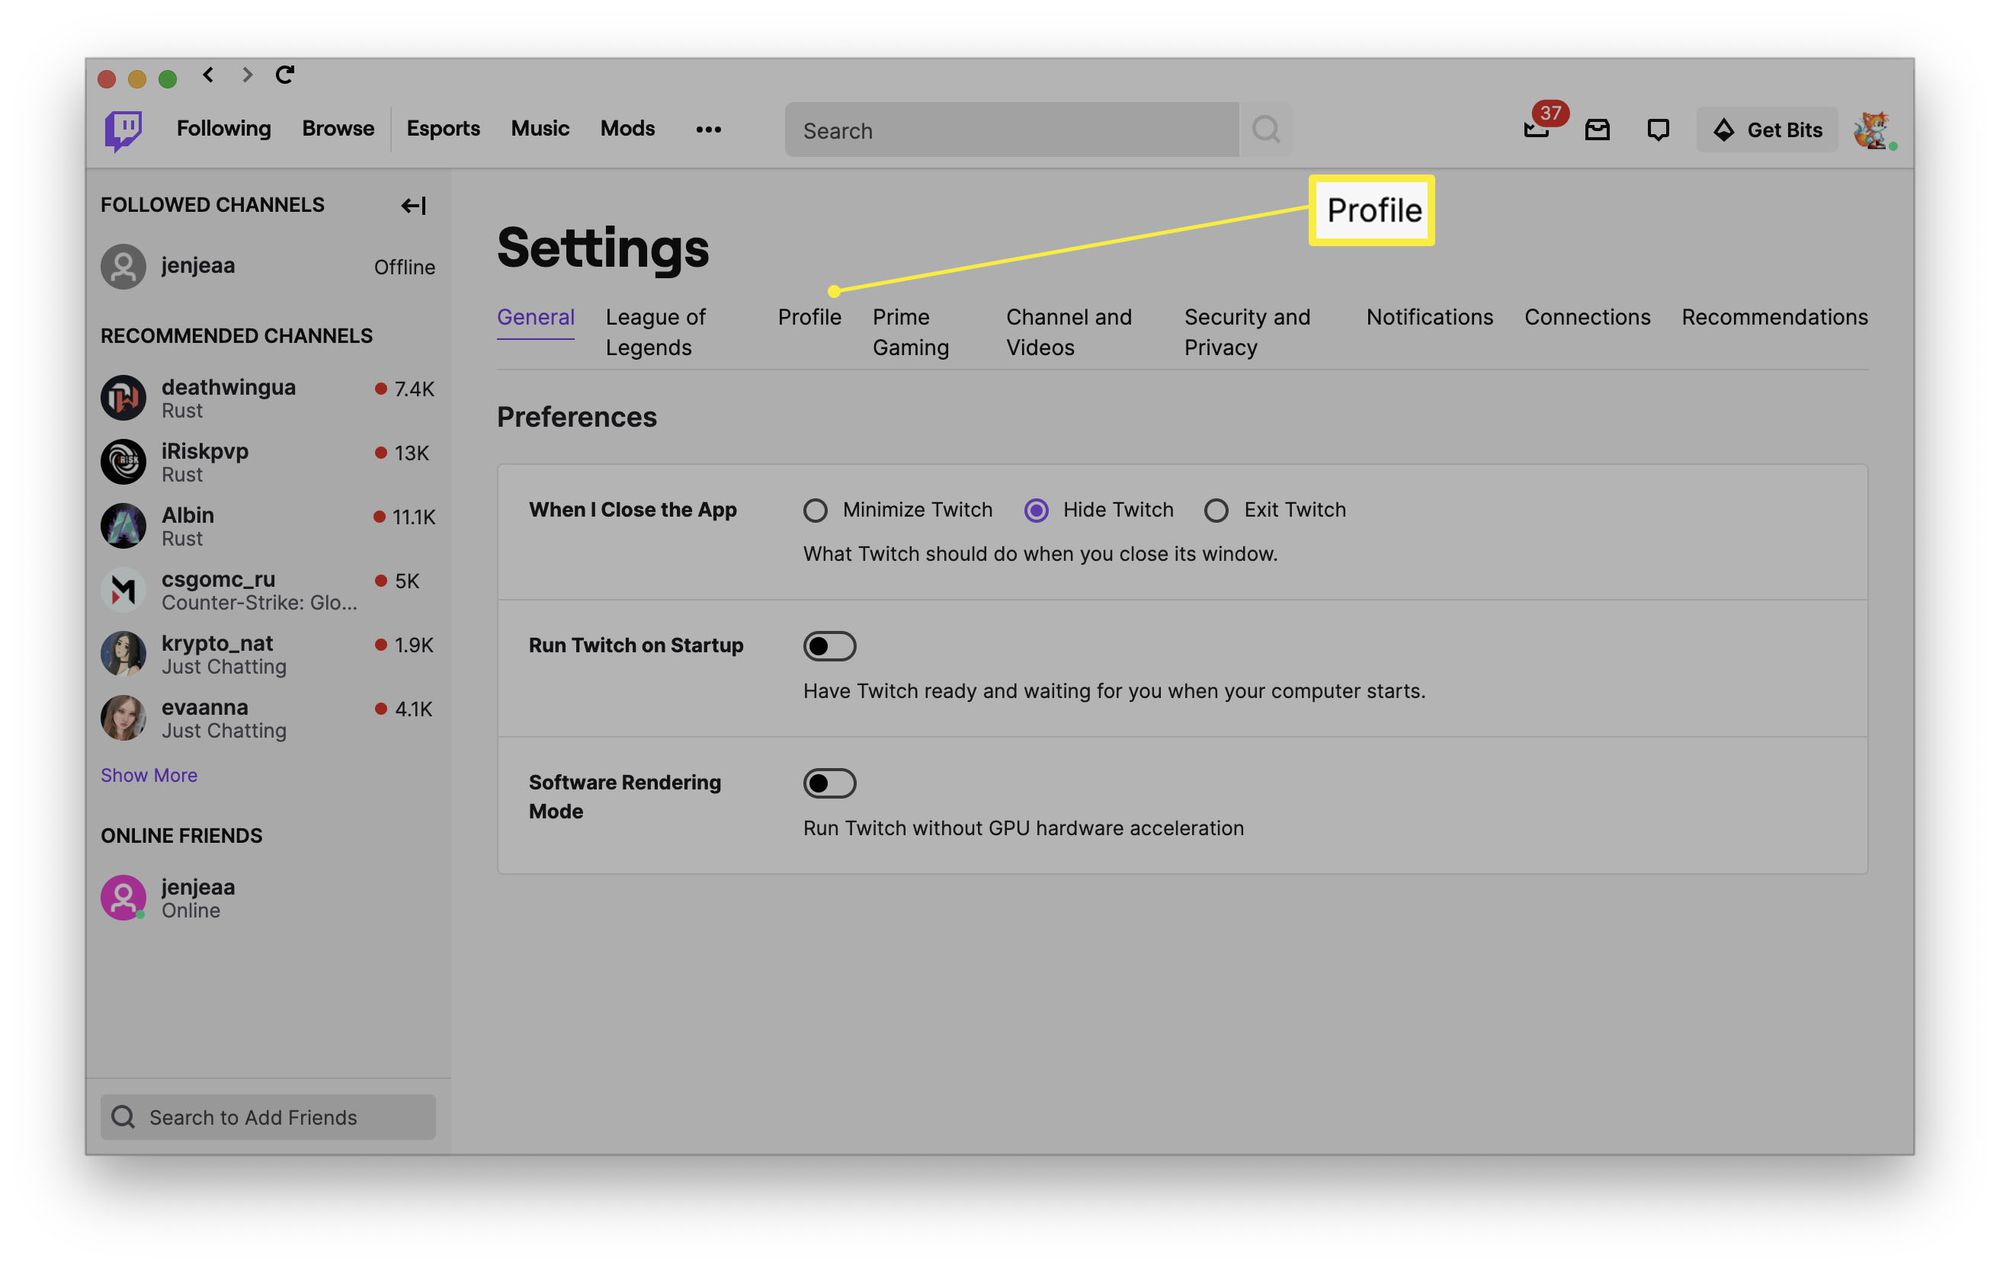Reload the page with refresh icon
The width and height of the screenshot is (2000, 1268).
285,75
